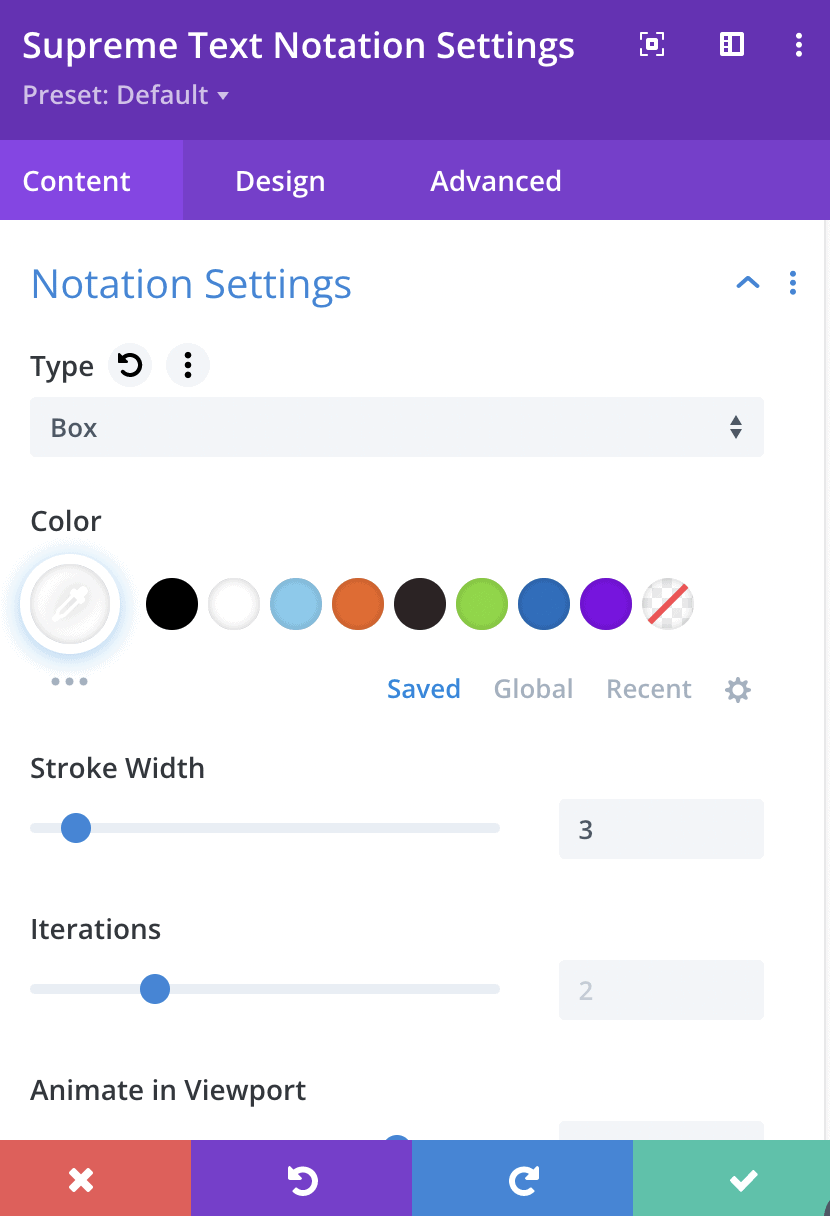830x1216 pixels.
Task: Click the expand-to-fullscreen modal icon
Action: pyautogui.click(x=652, y=44)
